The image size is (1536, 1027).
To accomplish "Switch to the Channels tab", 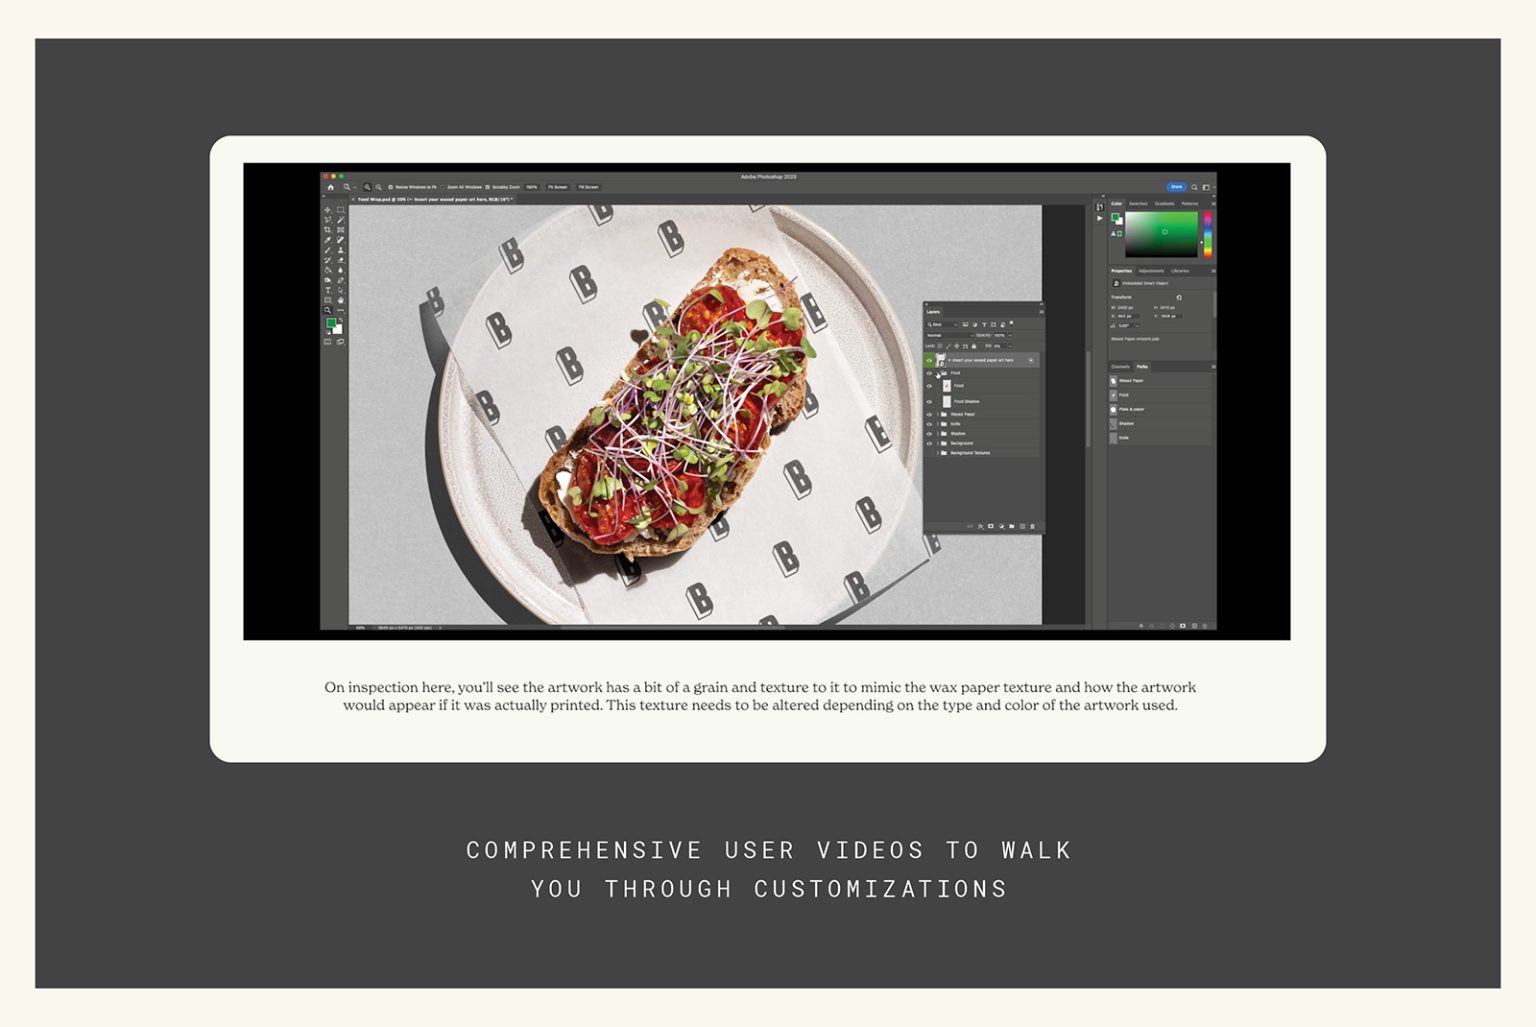I will point(1120,367).
